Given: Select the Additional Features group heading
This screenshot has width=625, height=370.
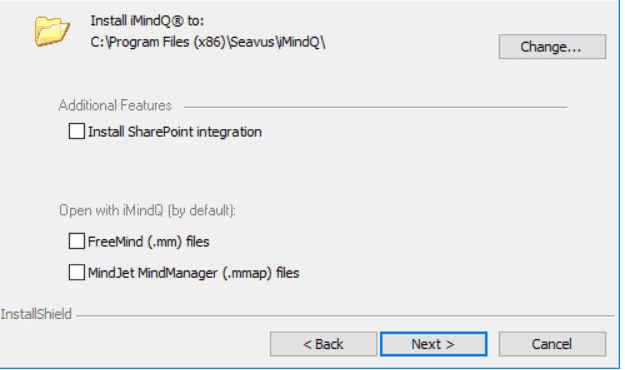Looking at the screenshot, I should coord(115,105).
